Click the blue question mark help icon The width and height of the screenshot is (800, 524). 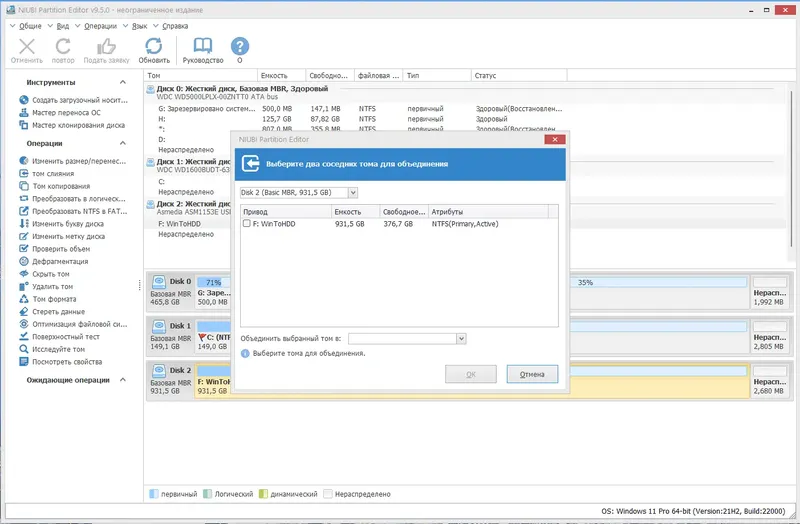(x=239, y=46)
